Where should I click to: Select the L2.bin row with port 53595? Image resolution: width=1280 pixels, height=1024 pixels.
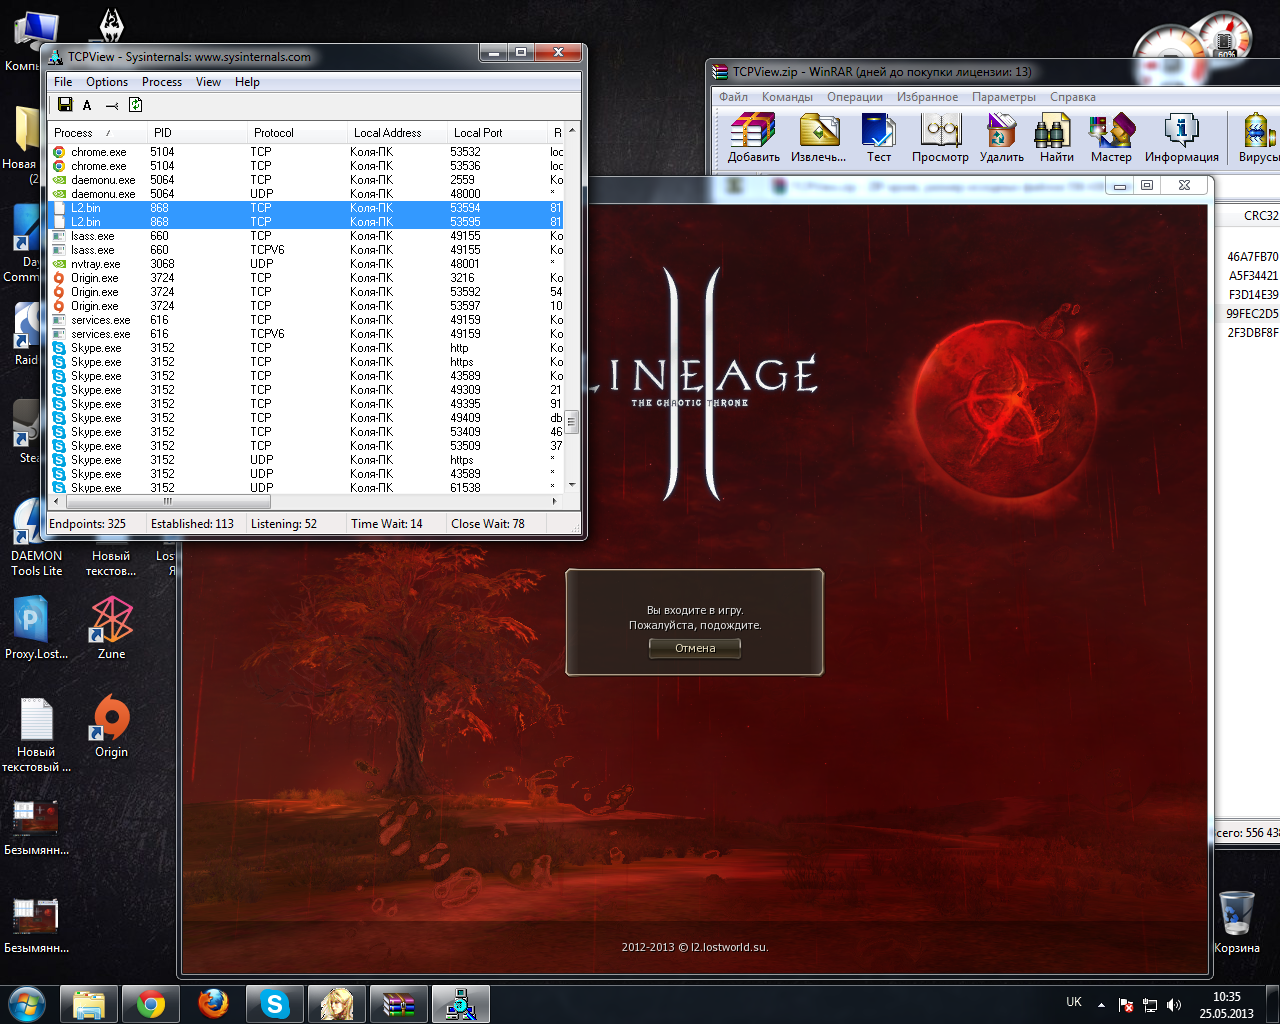coord(306,222)
